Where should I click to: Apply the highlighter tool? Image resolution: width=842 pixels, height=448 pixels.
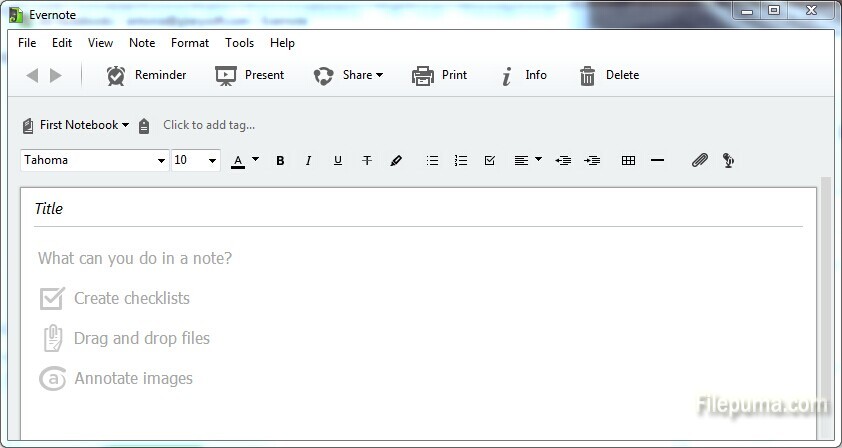coord(396,160)
